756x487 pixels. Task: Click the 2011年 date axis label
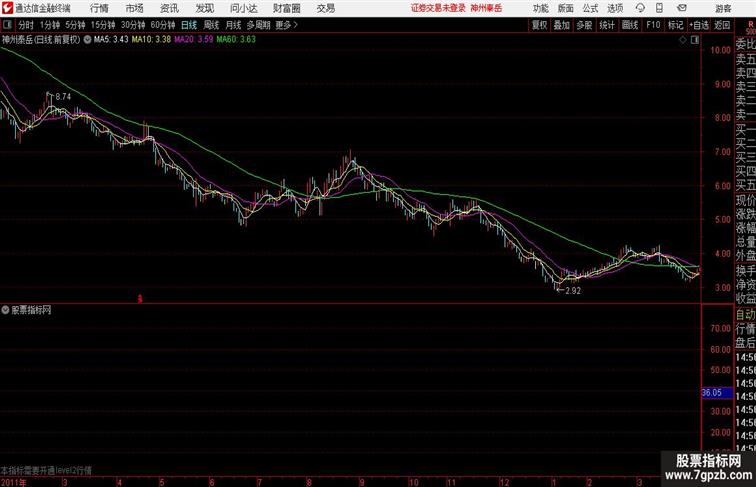(x=14, y=482)
